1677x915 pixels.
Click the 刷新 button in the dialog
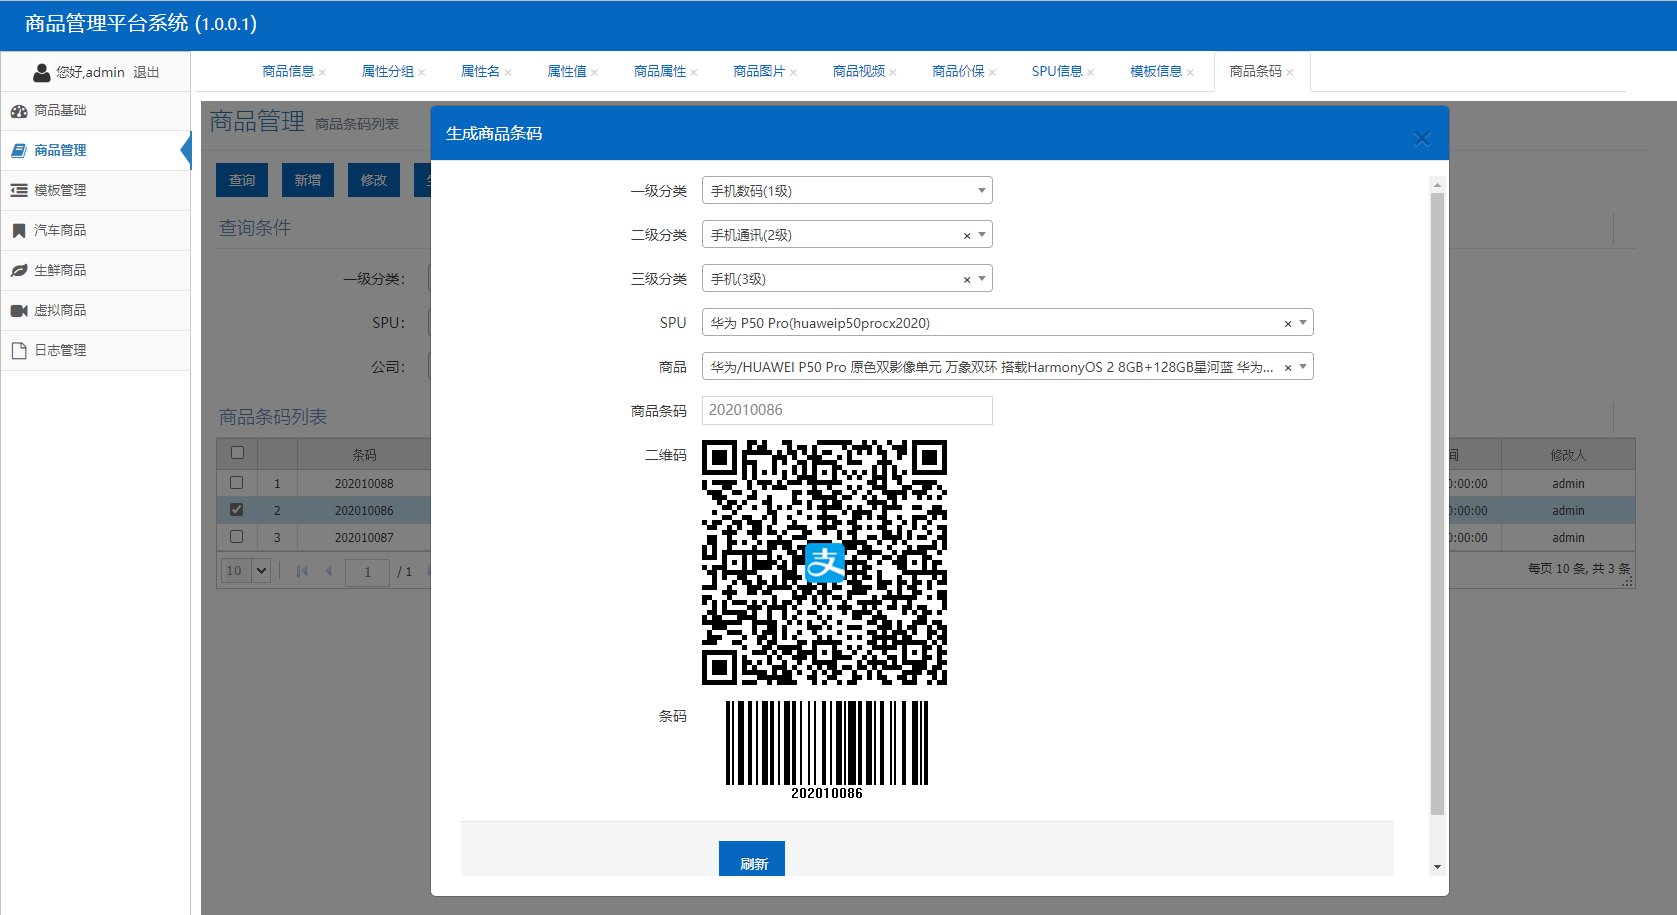click(x=752, y=860)
